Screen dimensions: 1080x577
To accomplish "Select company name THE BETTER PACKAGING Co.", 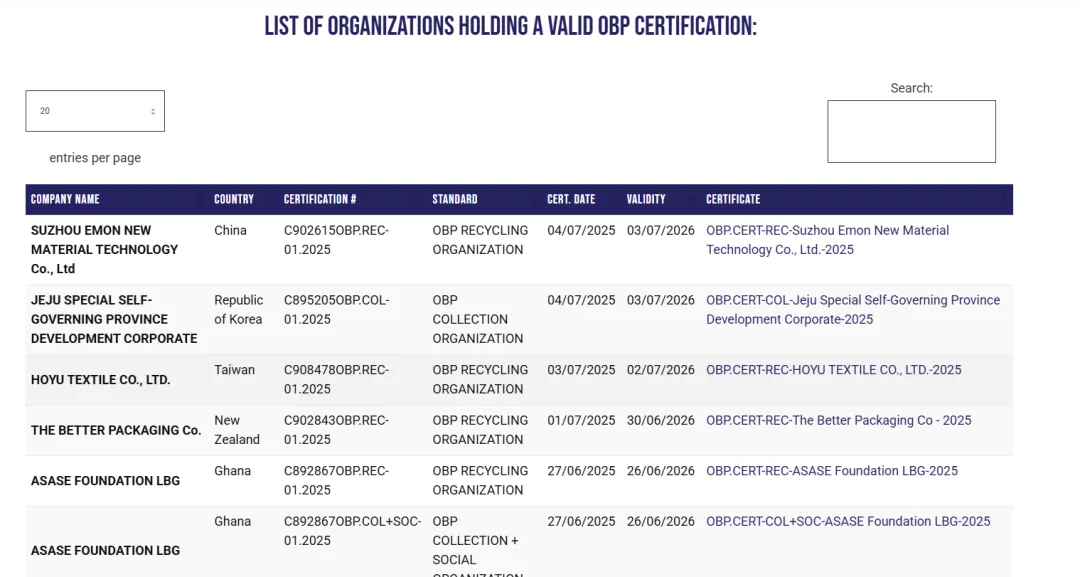I will [116, 430].
